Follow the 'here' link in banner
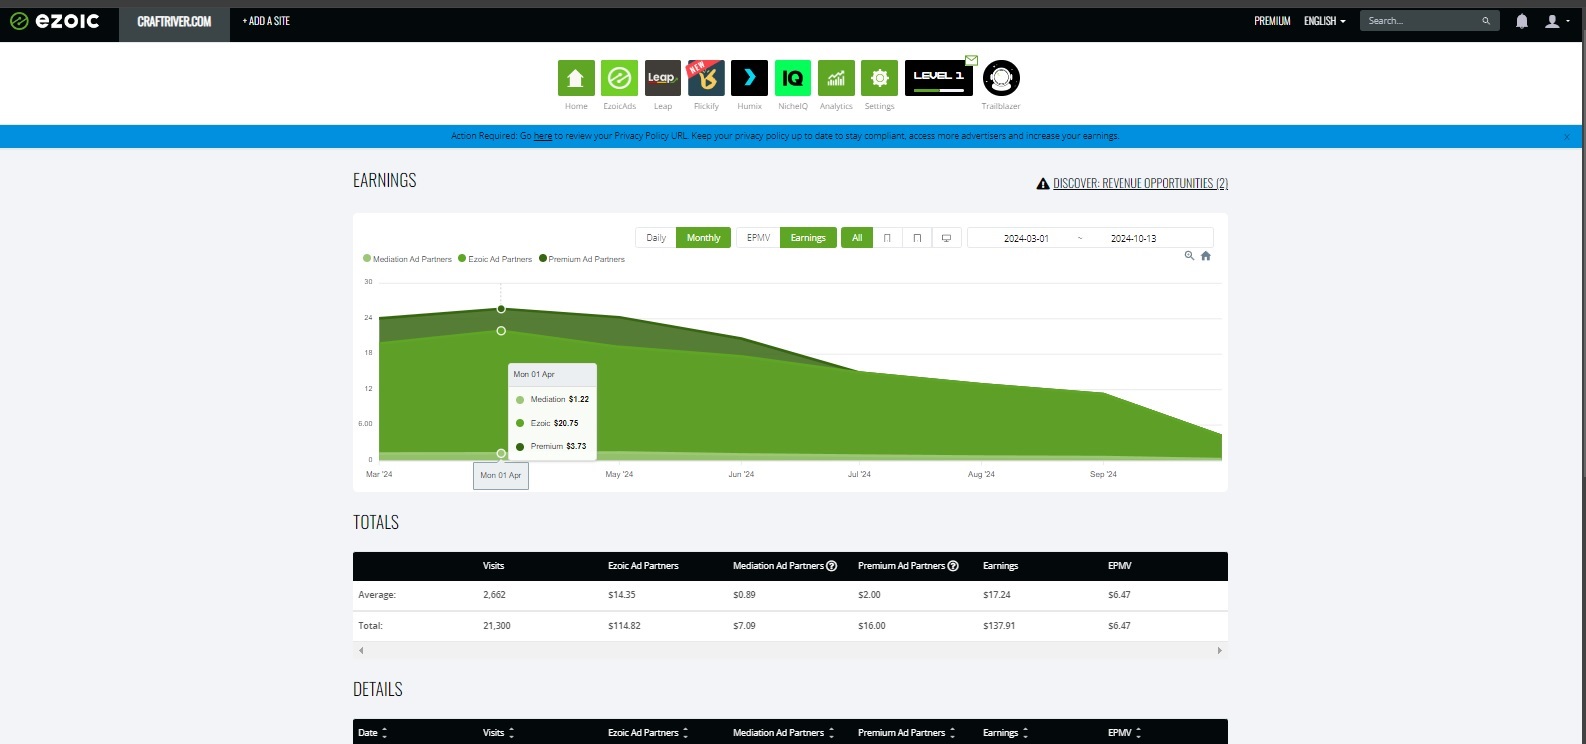This screenshot has width=1586, height=744. (543, 136)
